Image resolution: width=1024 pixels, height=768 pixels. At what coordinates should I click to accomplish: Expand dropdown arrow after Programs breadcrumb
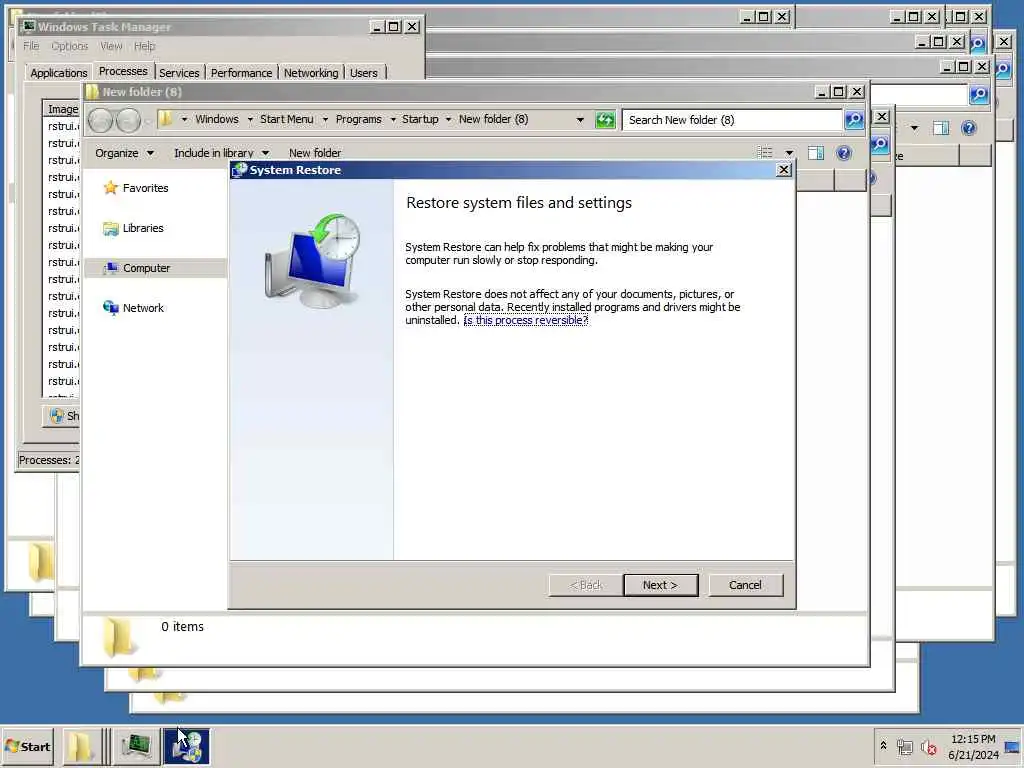(393, 120)
